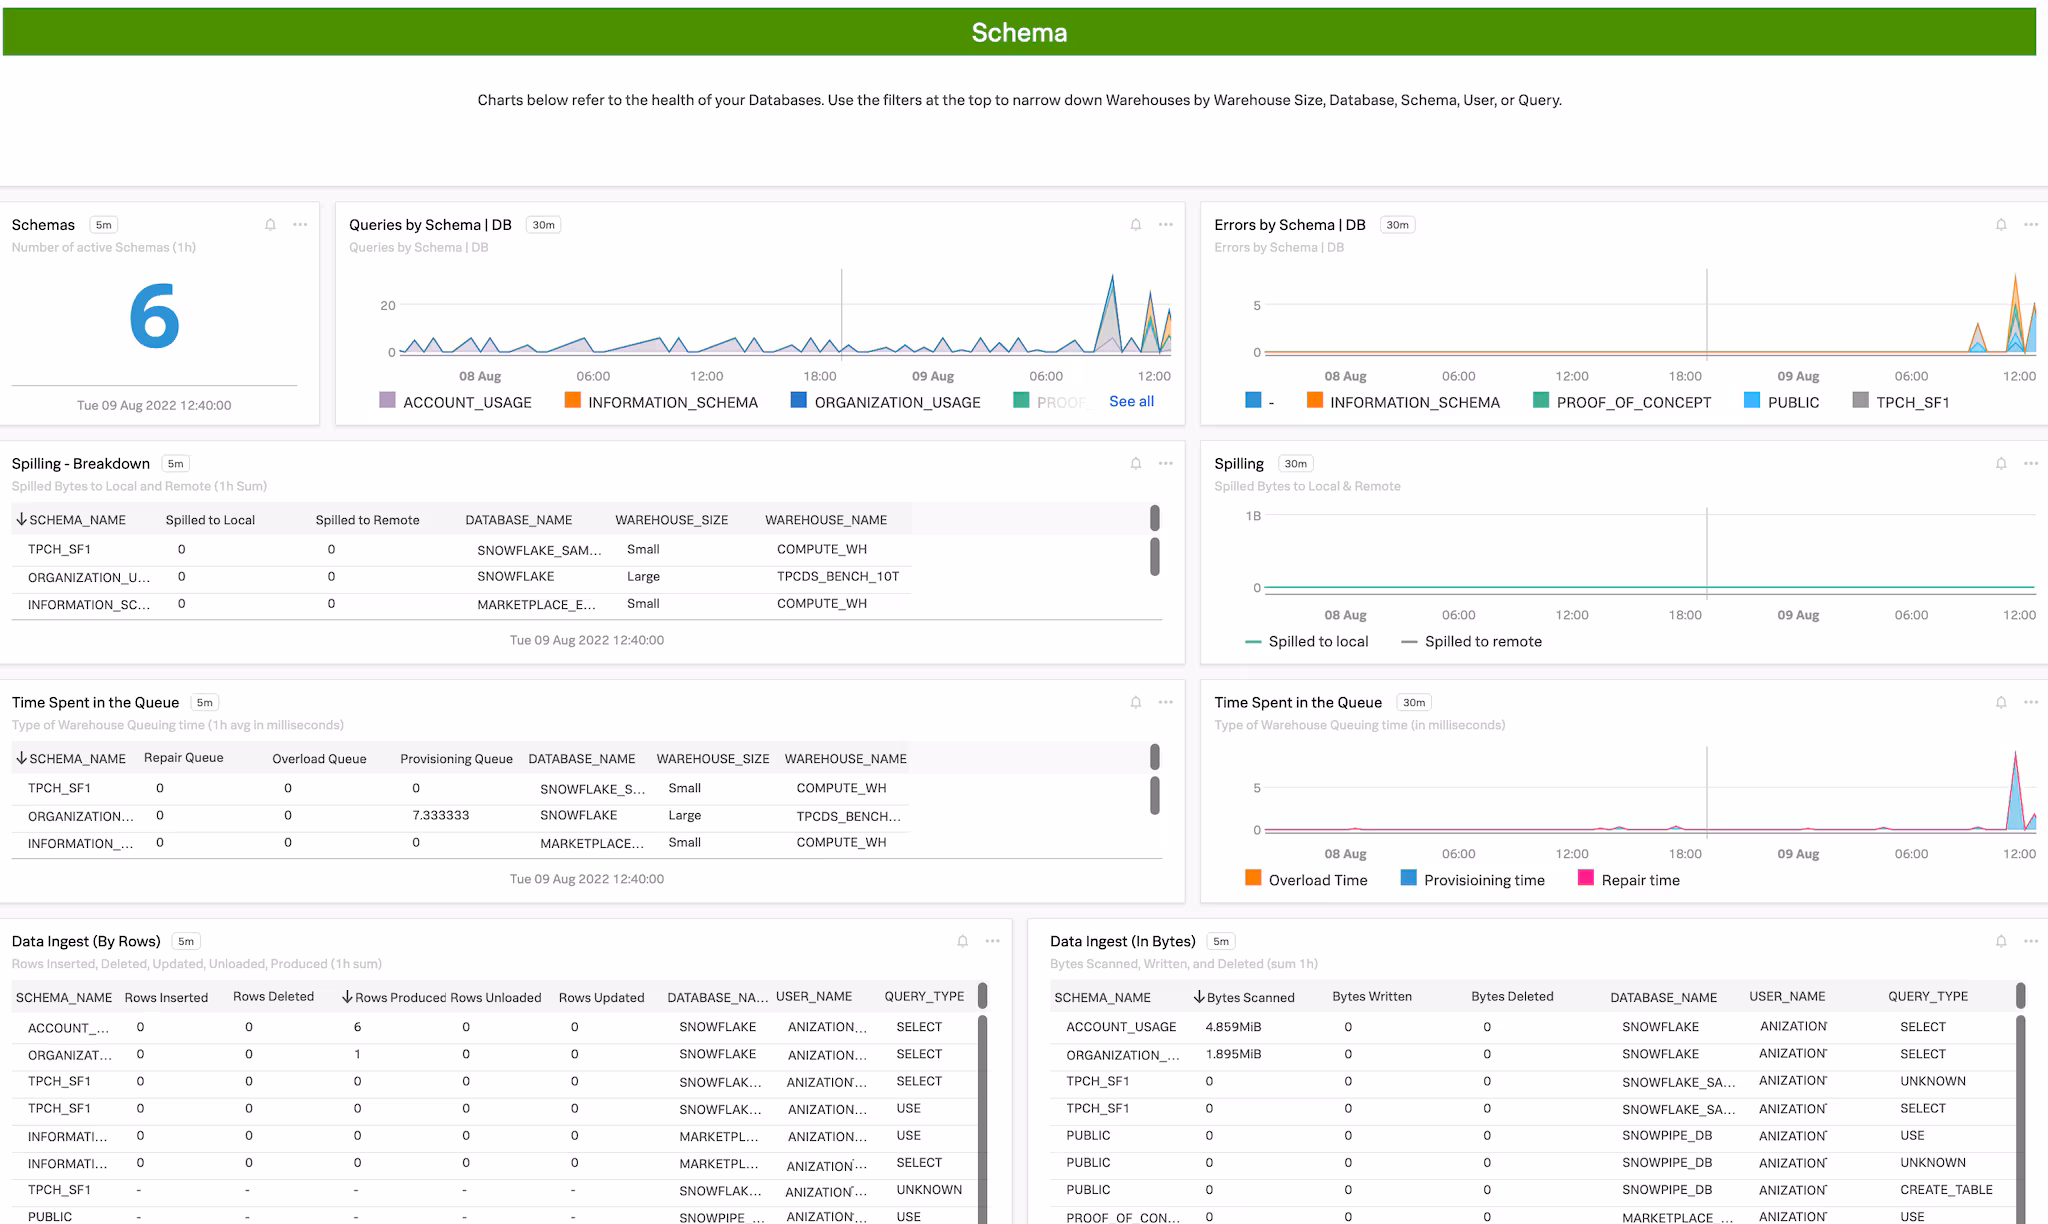Click the alert bell on Schemas panel

click(x=270, y=225)
